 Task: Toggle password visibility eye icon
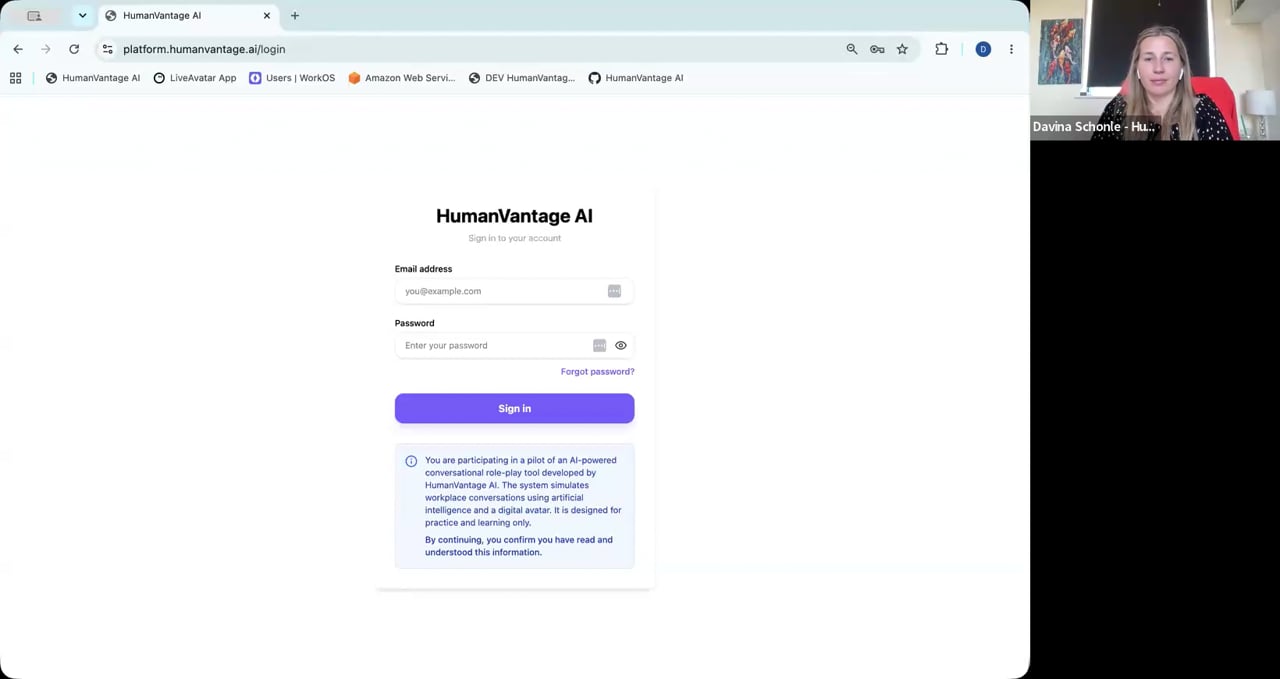click(621, 345)
